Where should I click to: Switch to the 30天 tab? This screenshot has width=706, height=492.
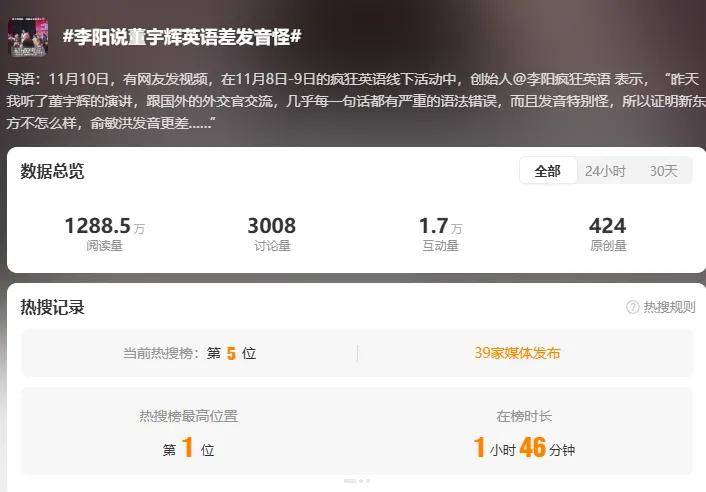pos(663,171)
